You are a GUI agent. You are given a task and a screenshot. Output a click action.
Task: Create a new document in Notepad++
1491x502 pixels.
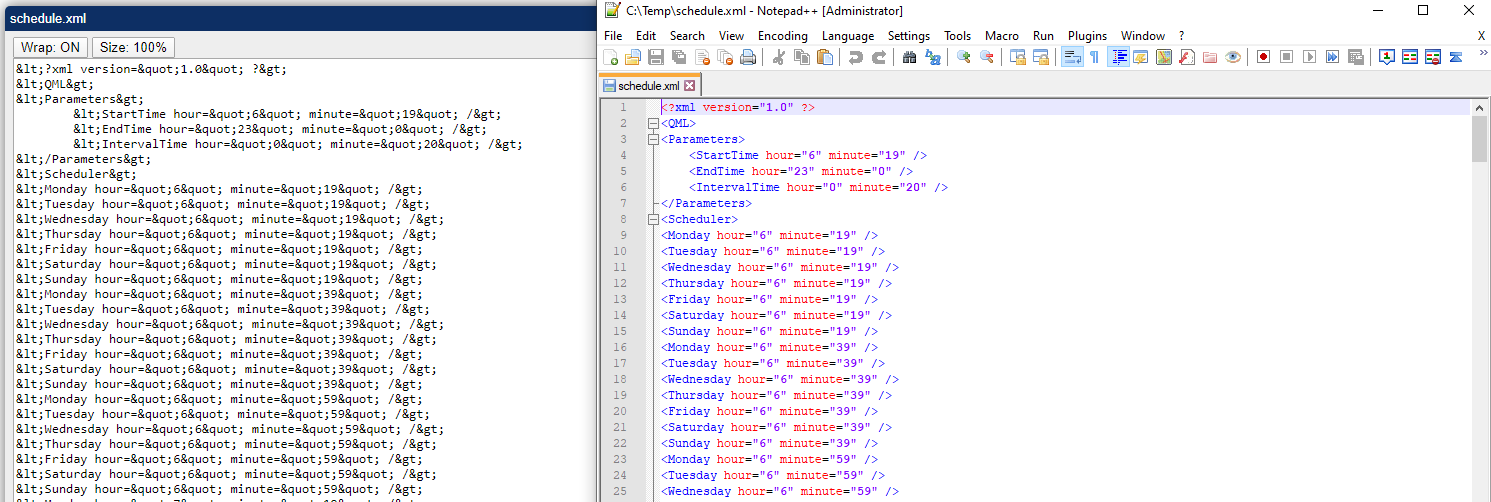tap(611, 57)
